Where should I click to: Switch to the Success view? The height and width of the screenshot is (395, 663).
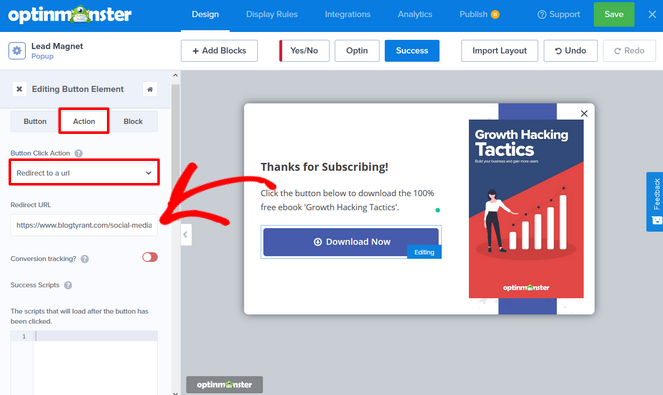(x=412, y=51)
